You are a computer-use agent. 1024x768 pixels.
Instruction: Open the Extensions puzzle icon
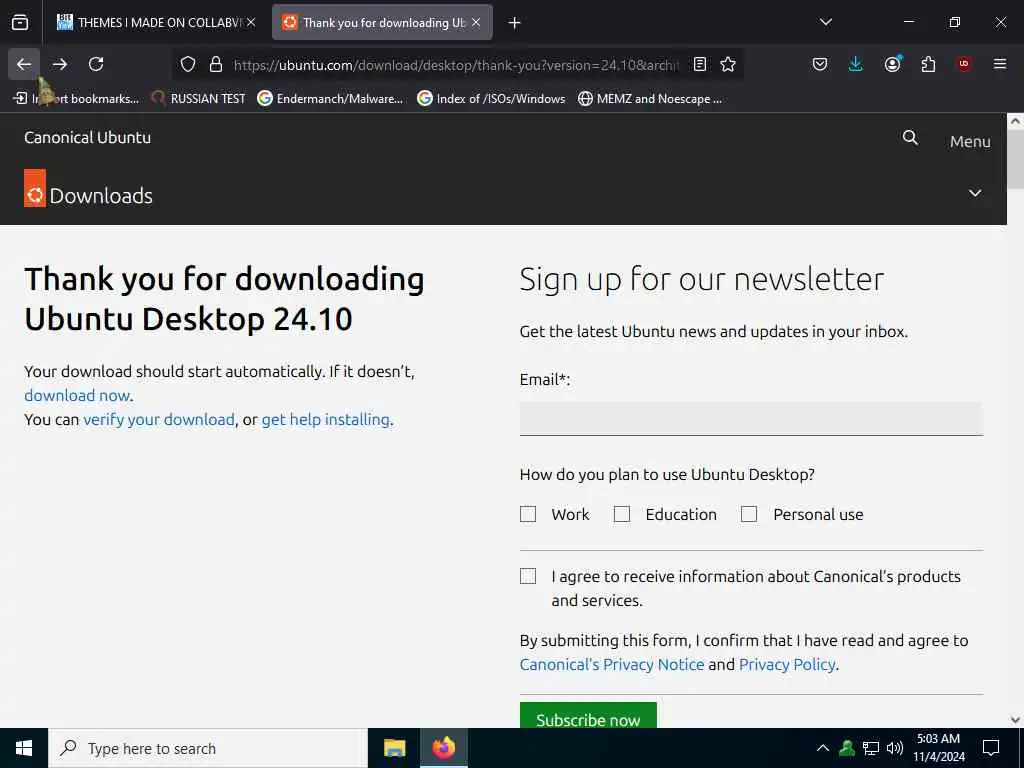coord(928,64)
